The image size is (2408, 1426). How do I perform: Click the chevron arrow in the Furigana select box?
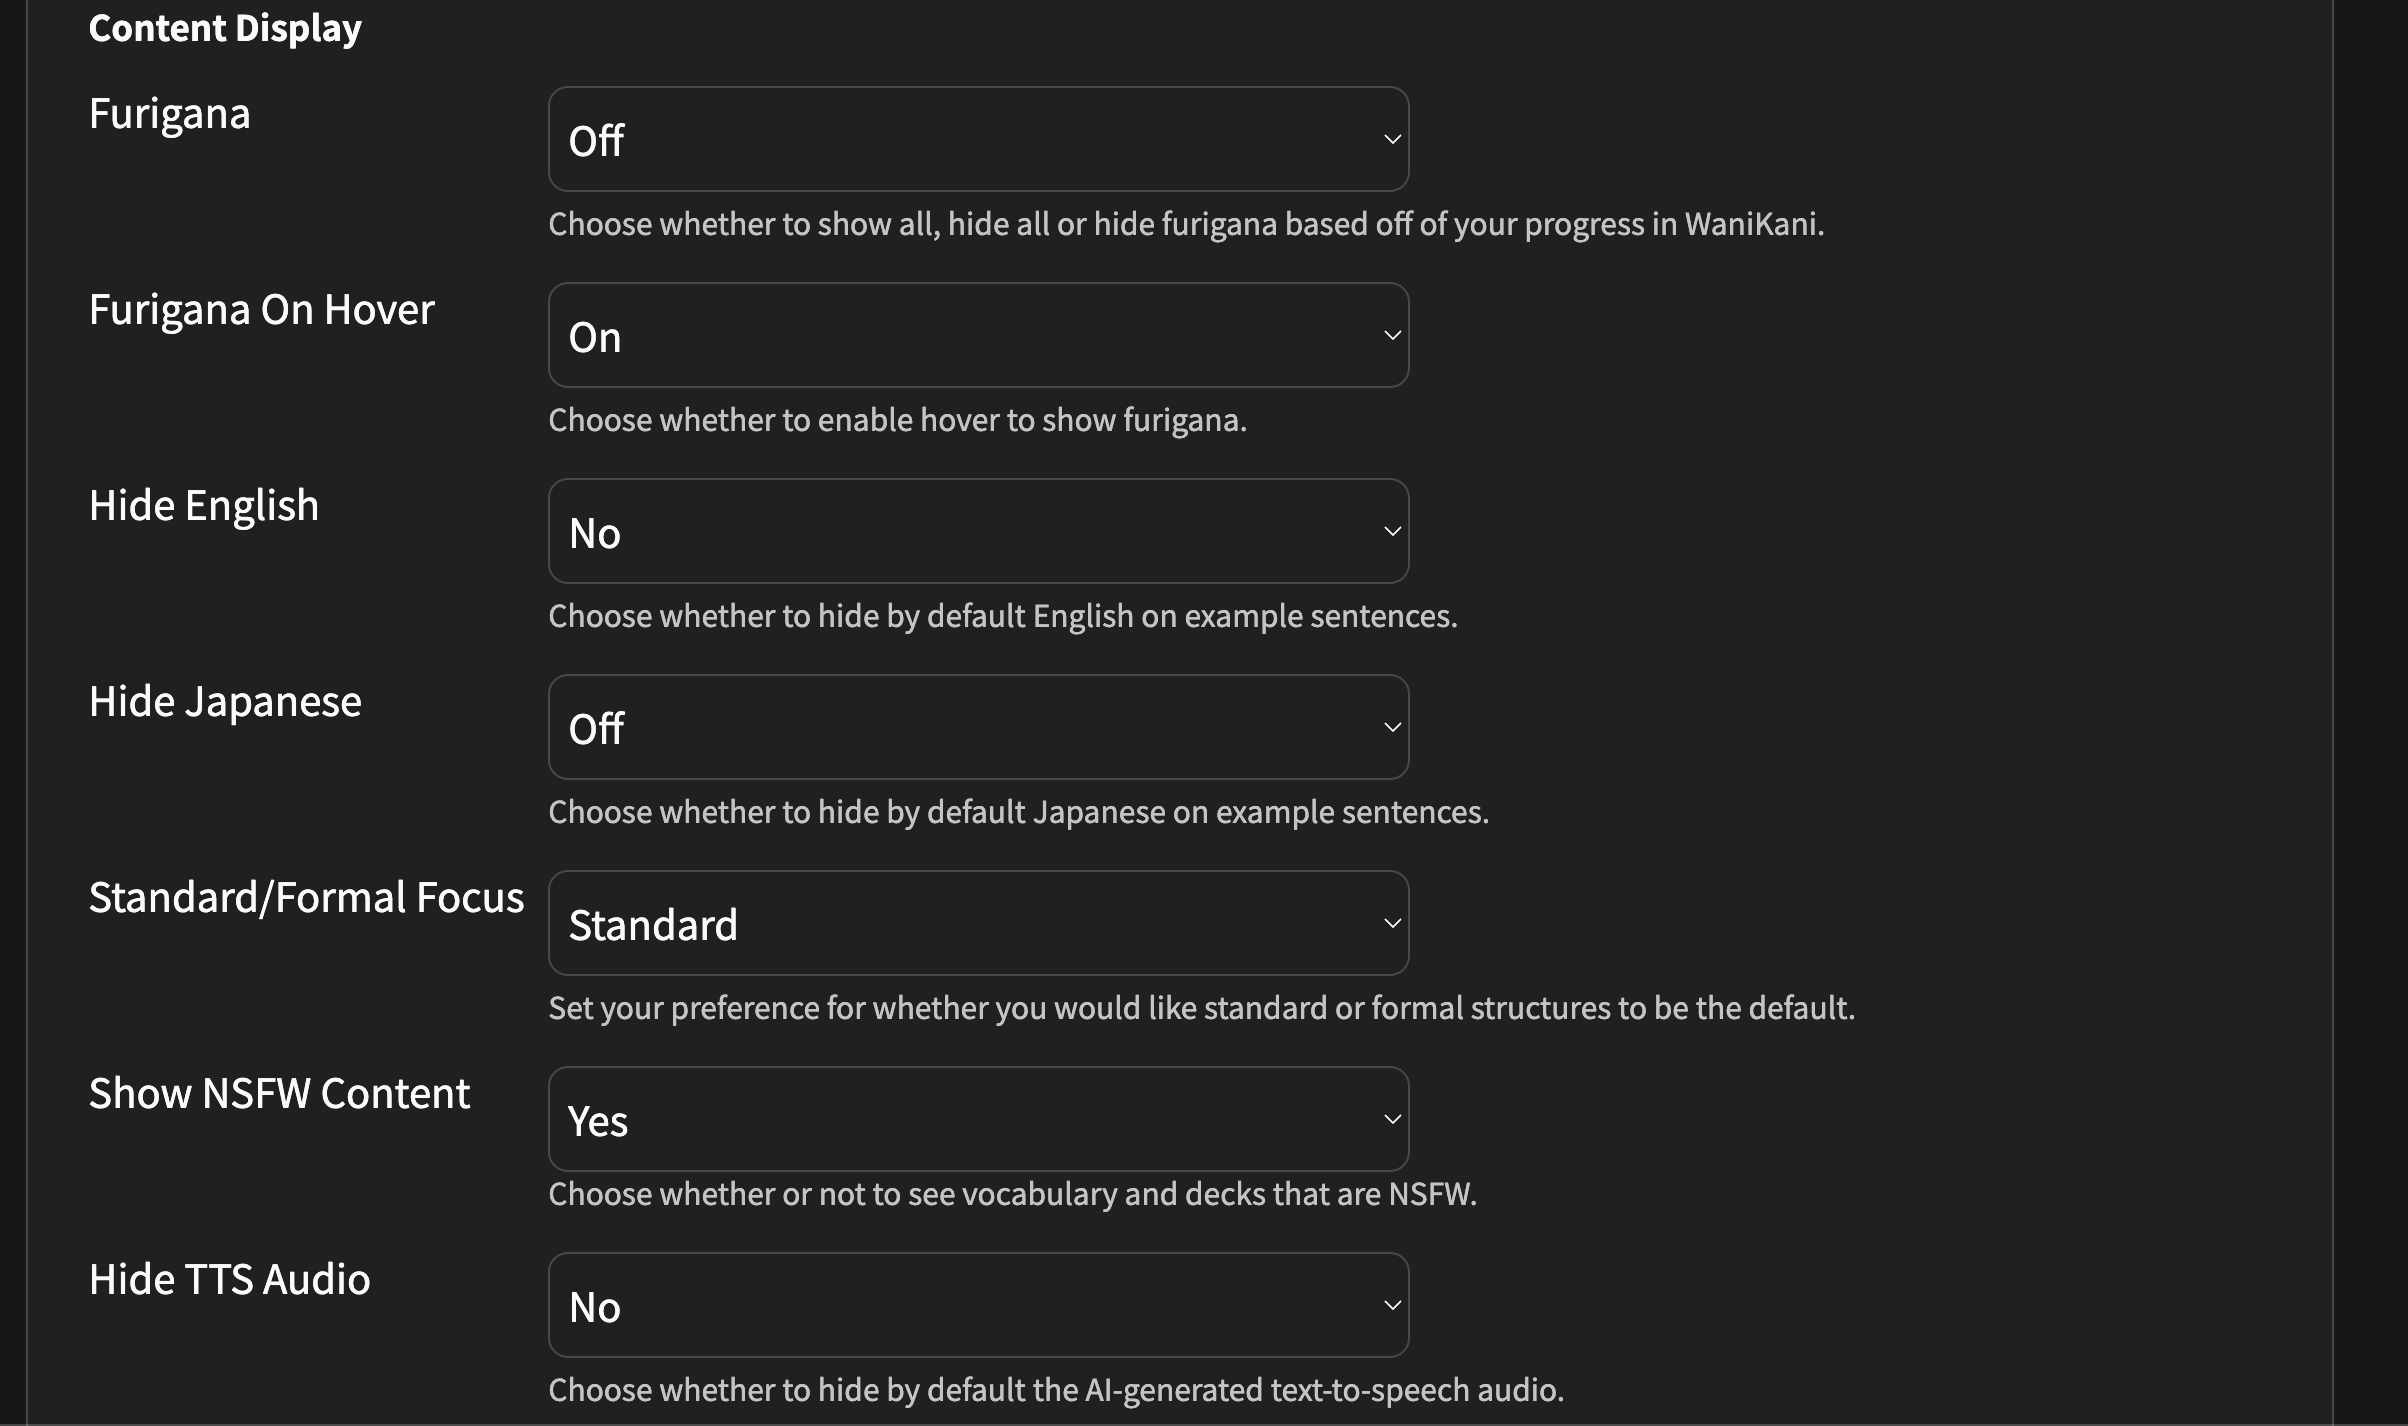point(1392,139)
